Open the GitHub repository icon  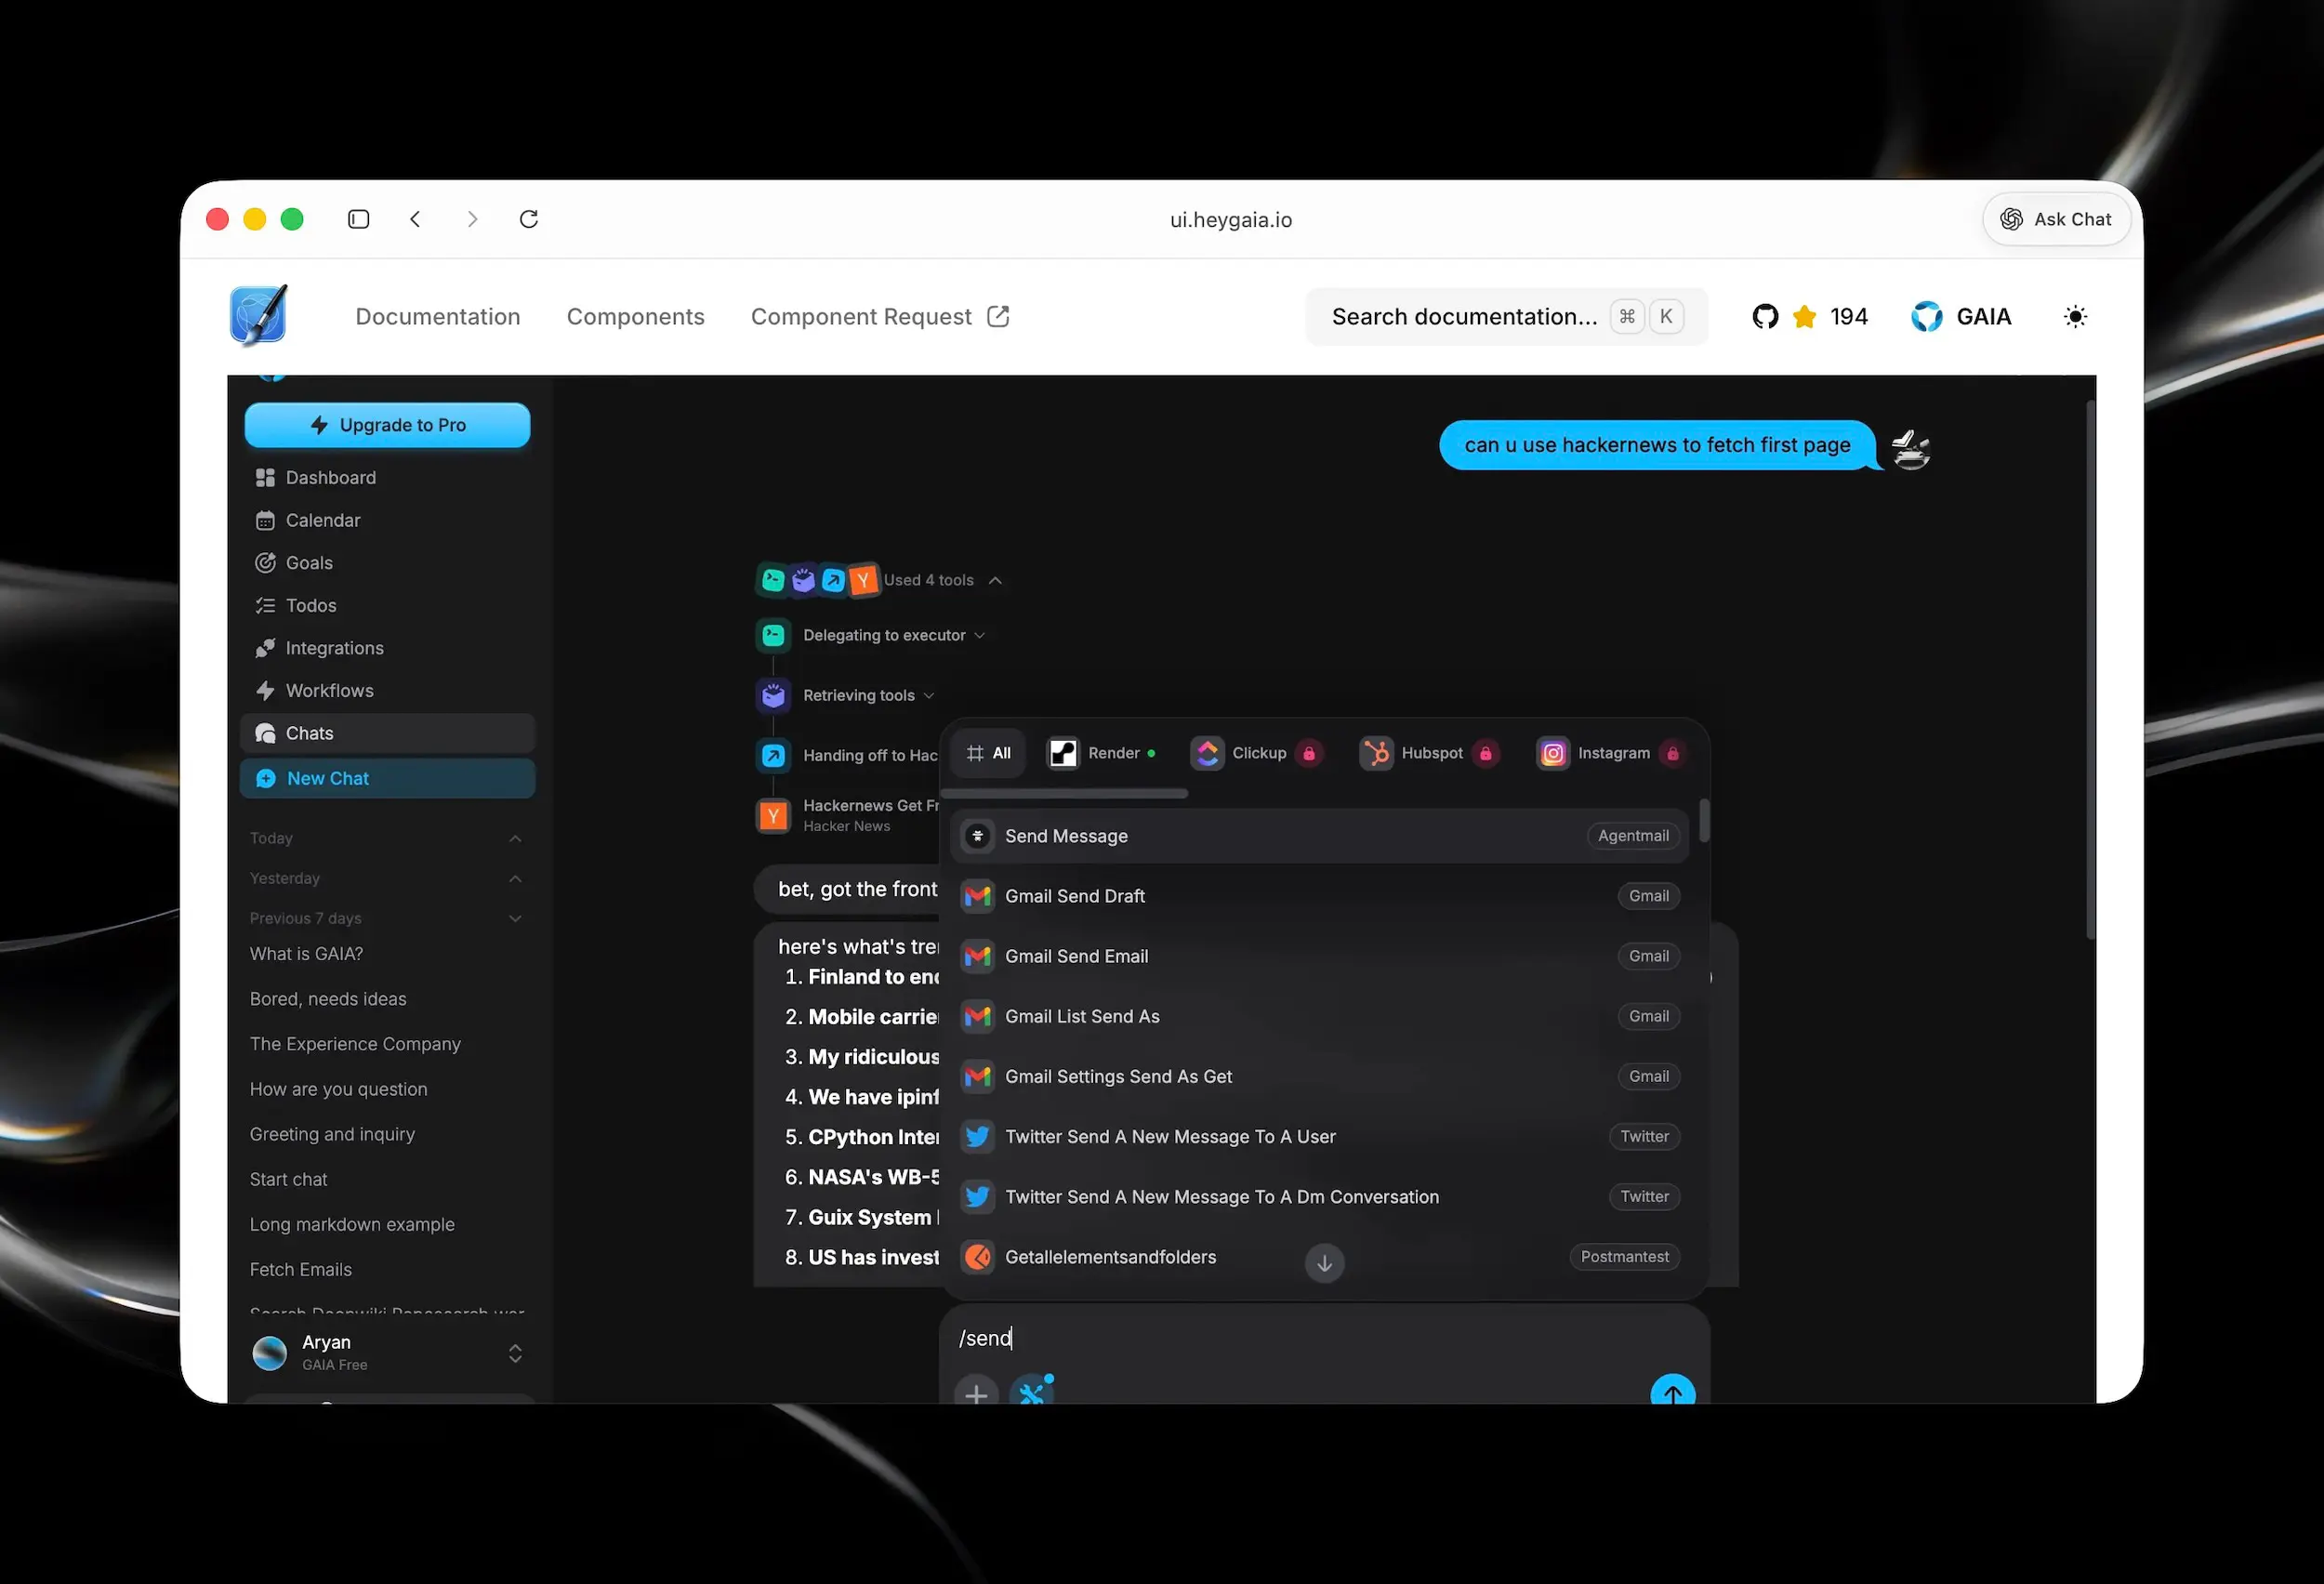[x=1765, y=317]
